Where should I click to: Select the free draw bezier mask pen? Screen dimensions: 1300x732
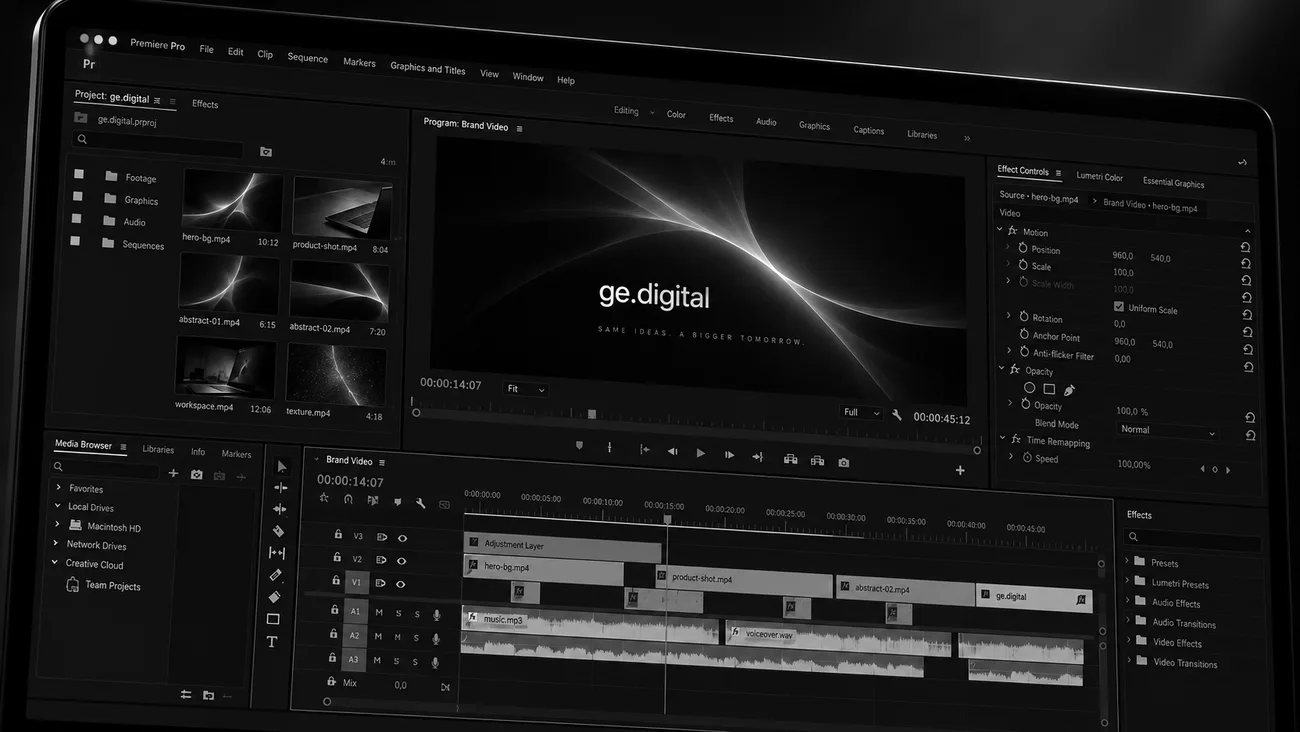coord(1069,390)
